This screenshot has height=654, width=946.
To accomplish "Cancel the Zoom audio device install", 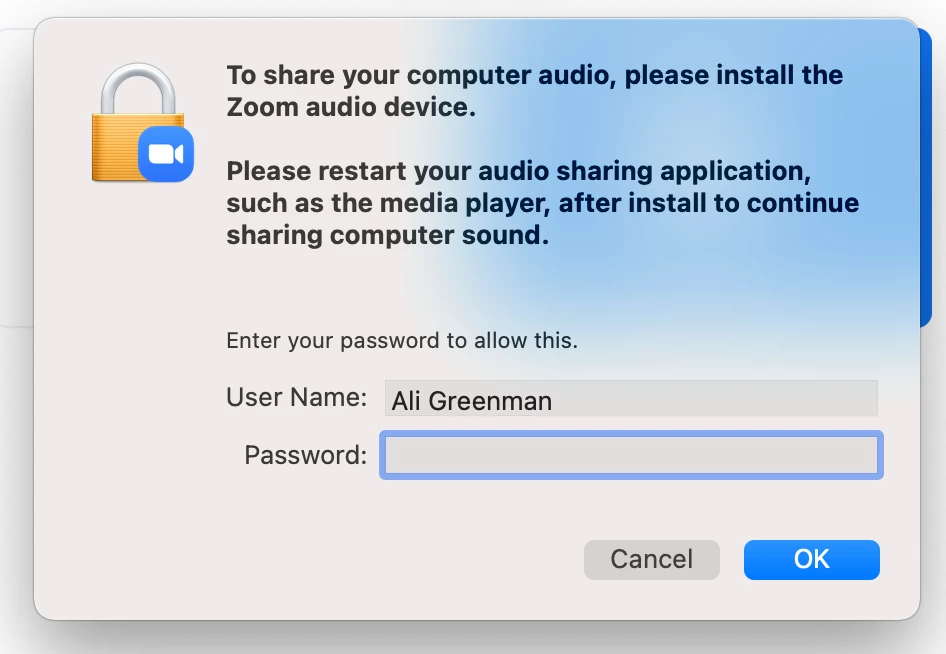I will tap(652, 560).
